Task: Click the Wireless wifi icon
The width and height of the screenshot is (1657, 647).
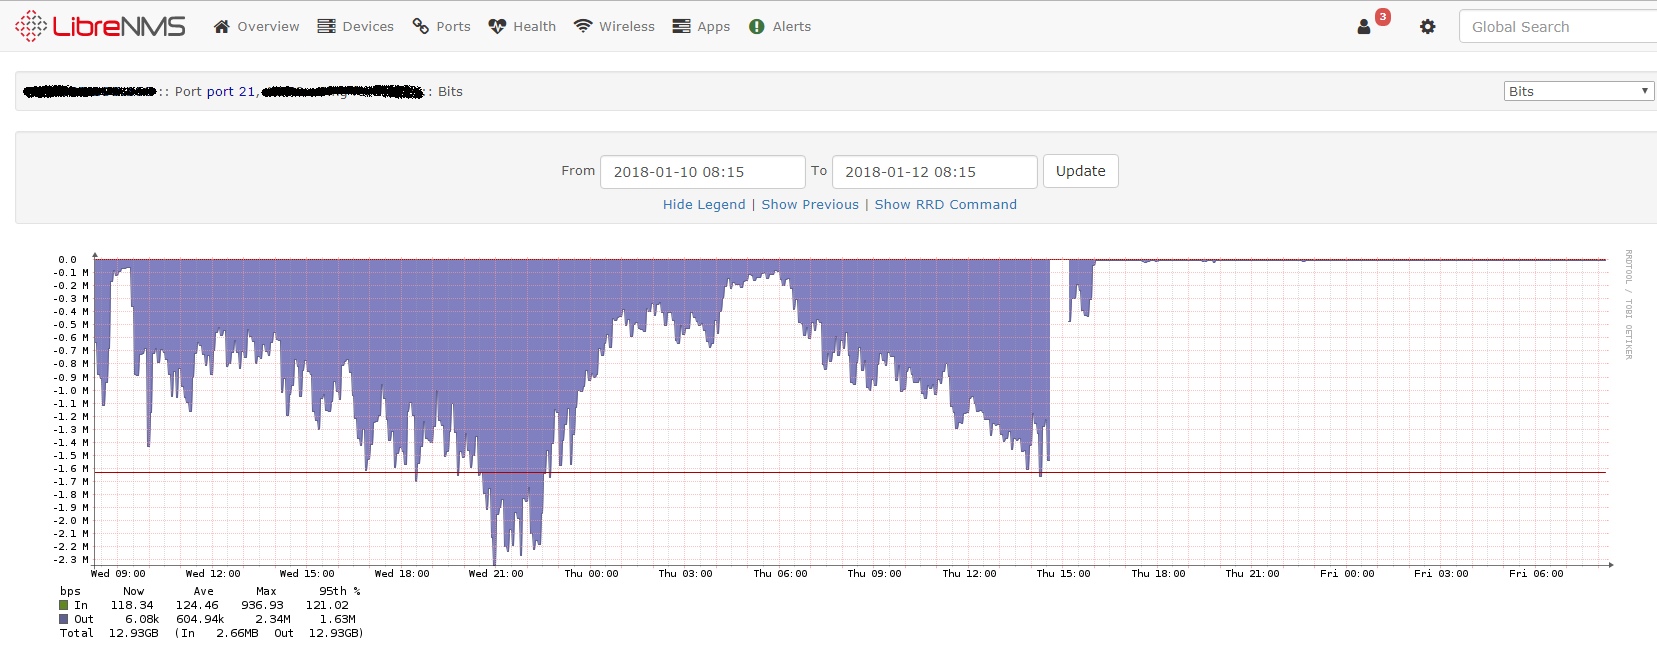Action: point(583,27)
